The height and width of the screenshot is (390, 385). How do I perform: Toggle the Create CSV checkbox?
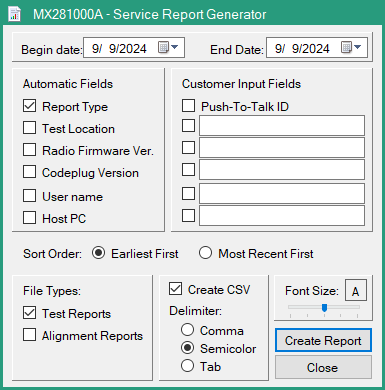176,289
